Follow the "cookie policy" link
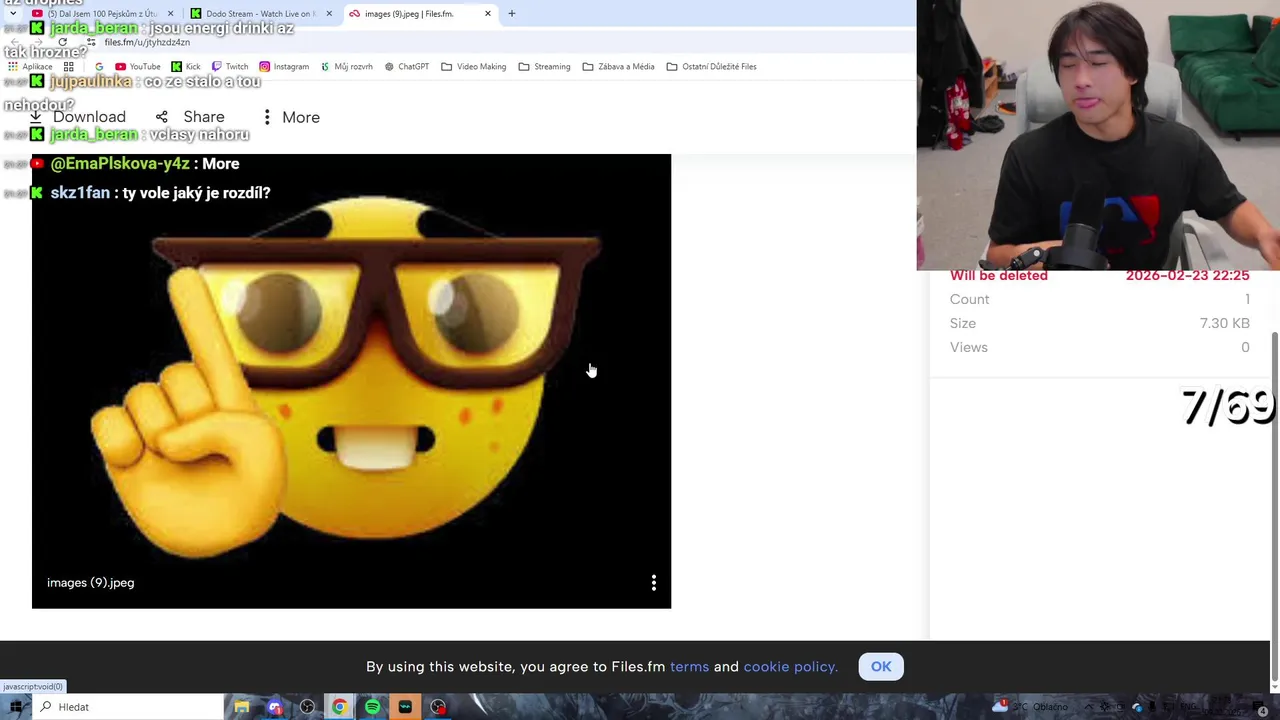 pos(790,667)
